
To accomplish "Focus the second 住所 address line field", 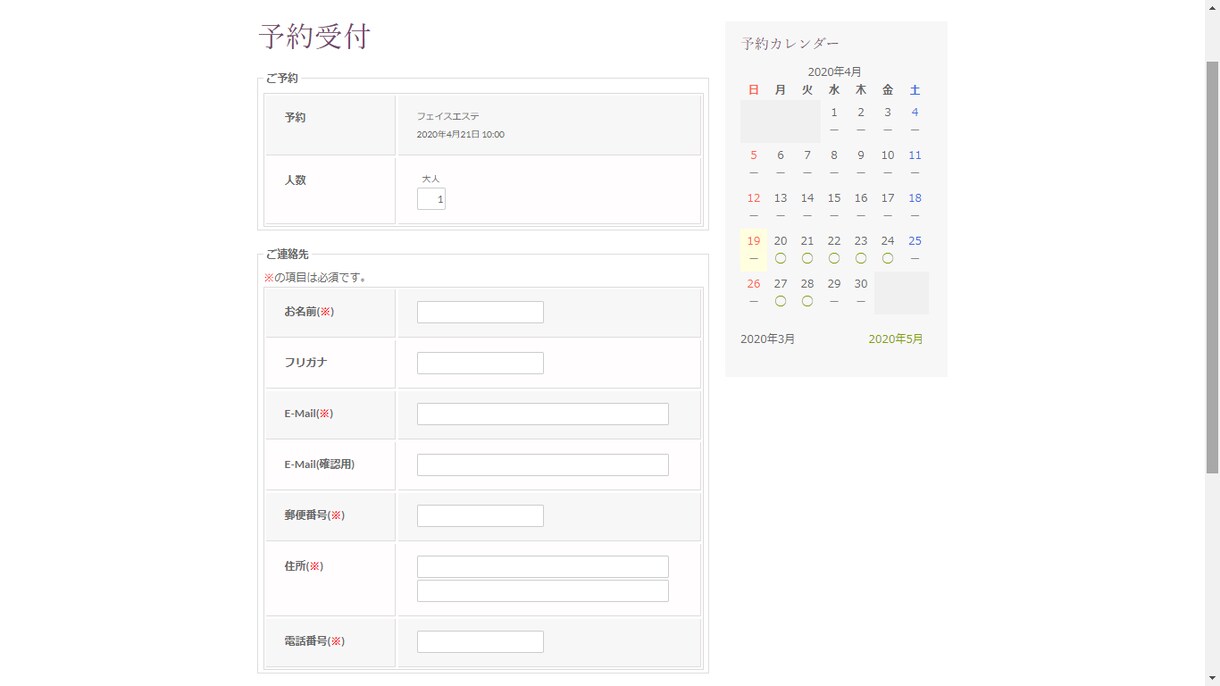I will (542, 591).
